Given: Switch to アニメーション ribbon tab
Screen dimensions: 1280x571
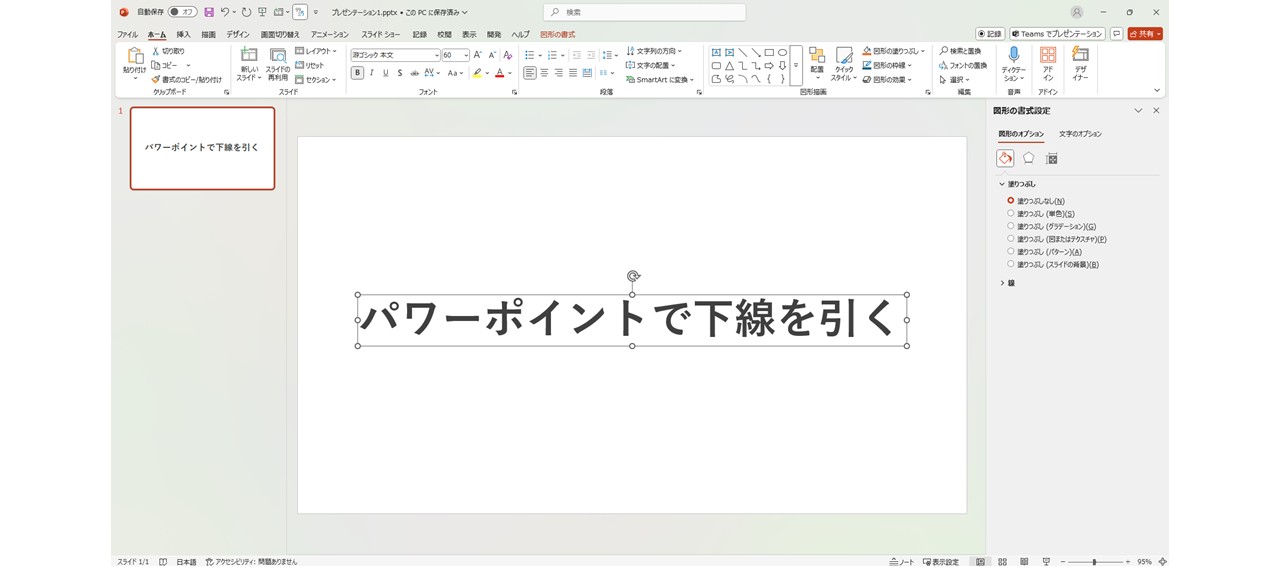Looking at the screenshot, I should (x=330, y=34).
